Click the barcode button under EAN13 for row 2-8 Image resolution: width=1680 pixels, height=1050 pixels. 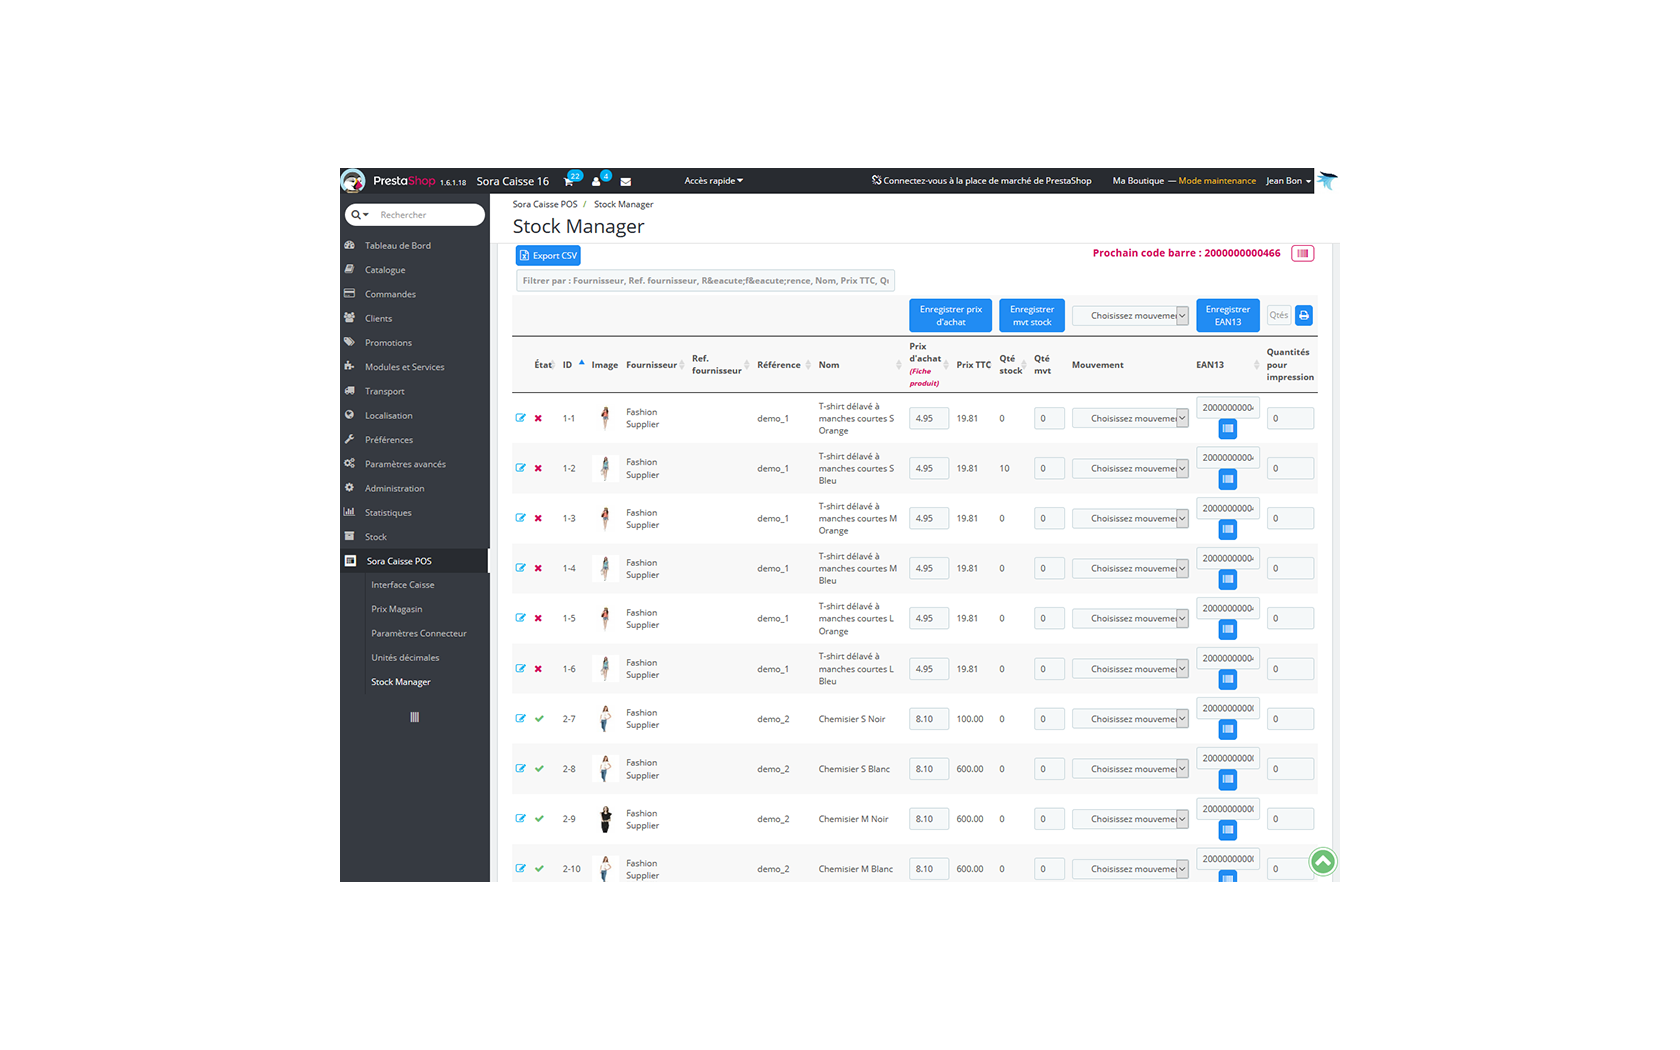click(1228, 779)
